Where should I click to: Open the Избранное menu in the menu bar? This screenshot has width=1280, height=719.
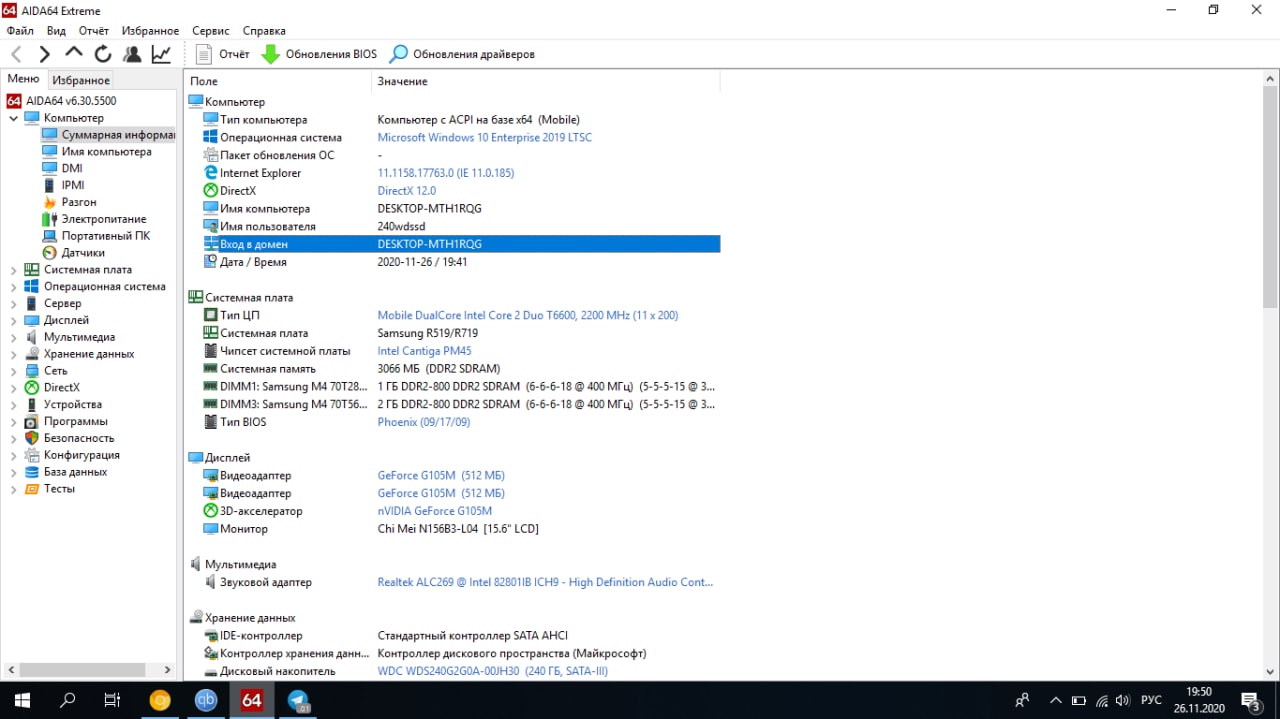click(150, 31)
